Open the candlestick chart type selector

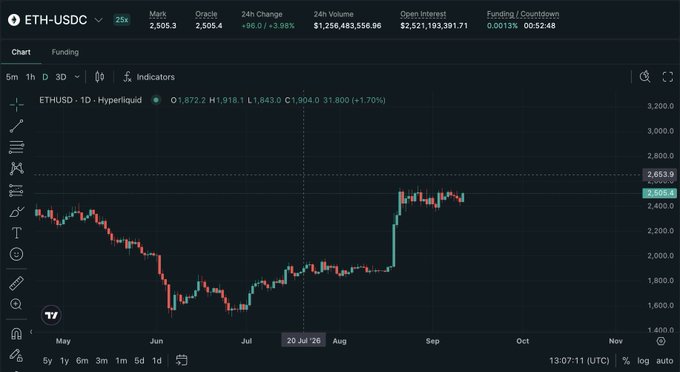[x=99, y=77]
